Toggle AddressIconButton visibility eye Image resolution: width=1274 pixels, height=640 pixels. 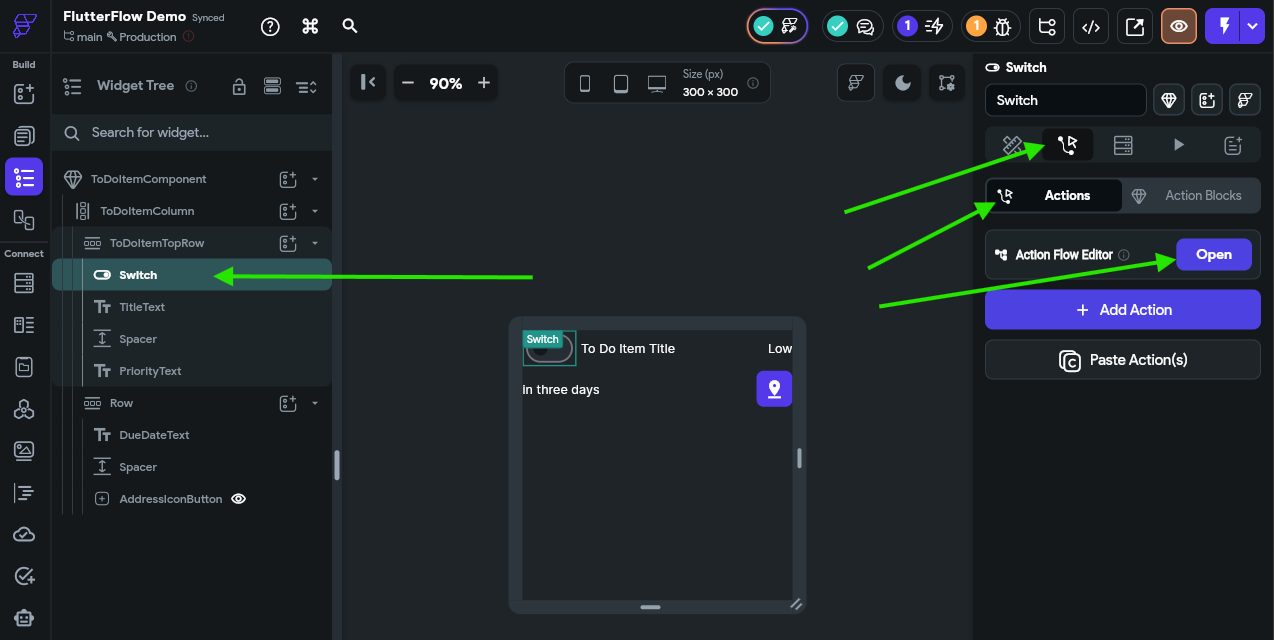click(239, 499)
